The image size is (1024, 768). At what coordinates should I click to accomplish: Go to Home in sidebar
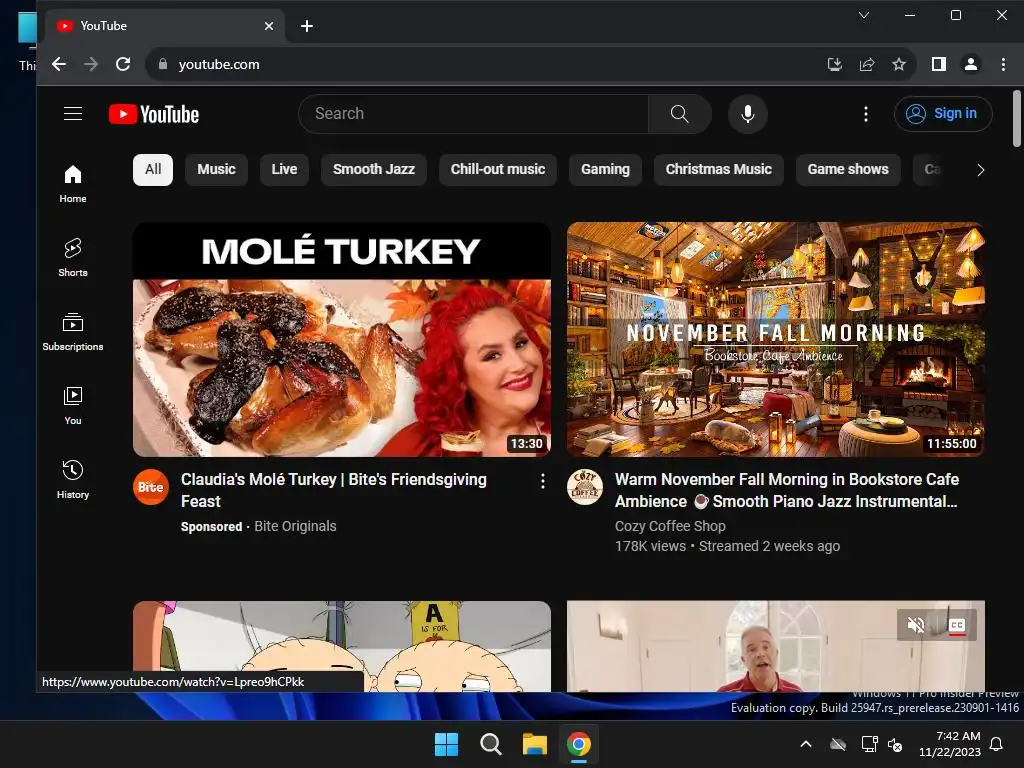click(x=72, y=184)
